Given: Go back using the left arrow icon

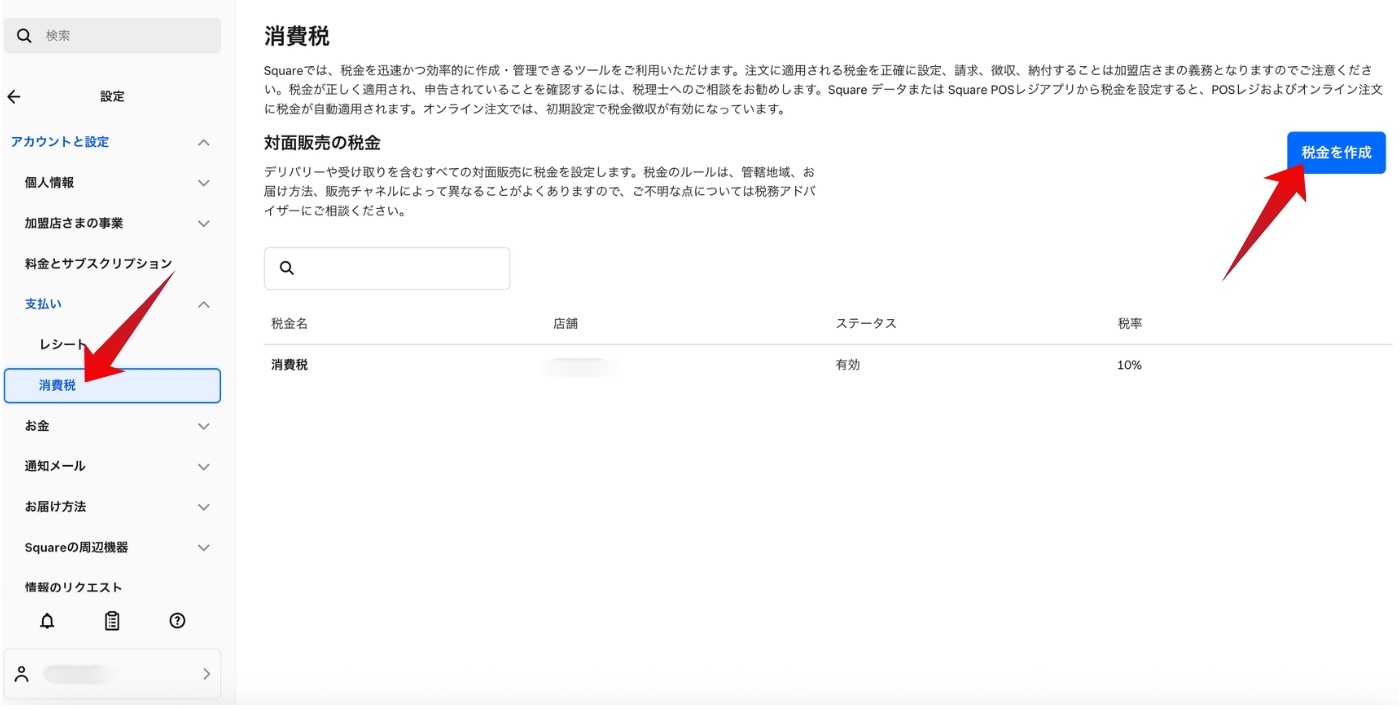Looking at the screenshot, I should [14, 97].
